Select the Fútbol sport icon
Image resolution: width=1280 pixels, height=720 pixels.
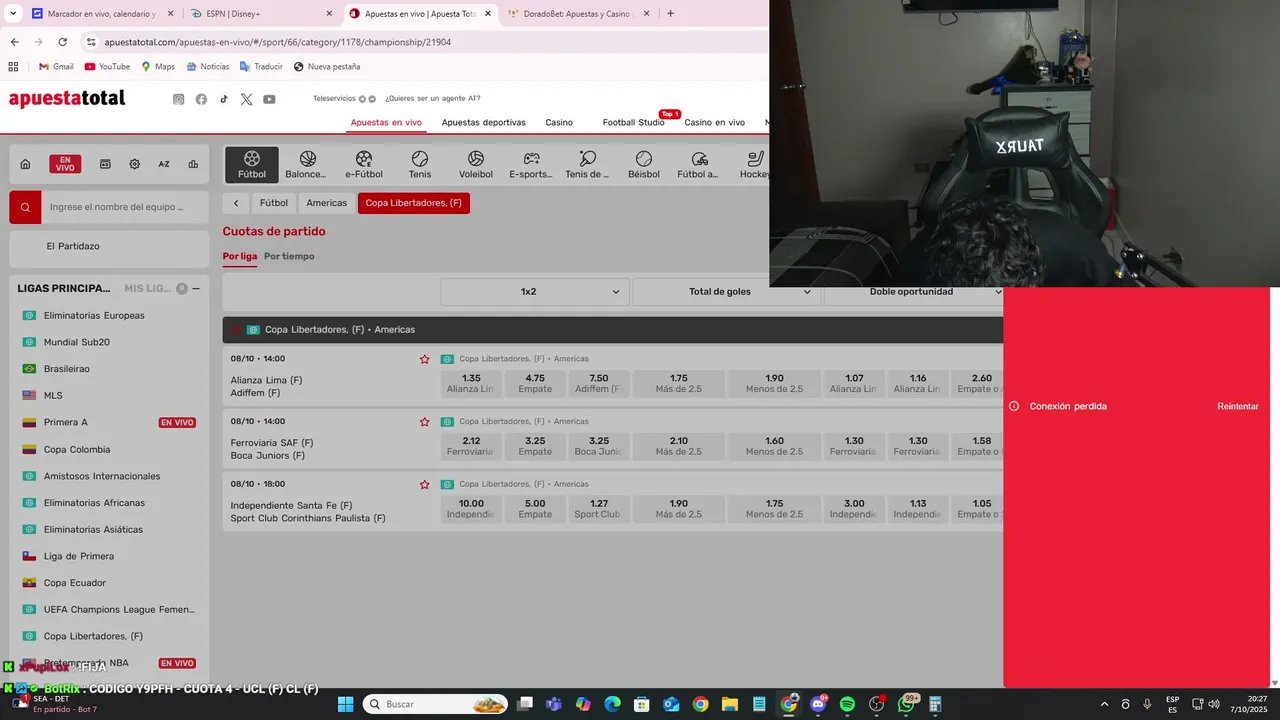pos(252,165)
